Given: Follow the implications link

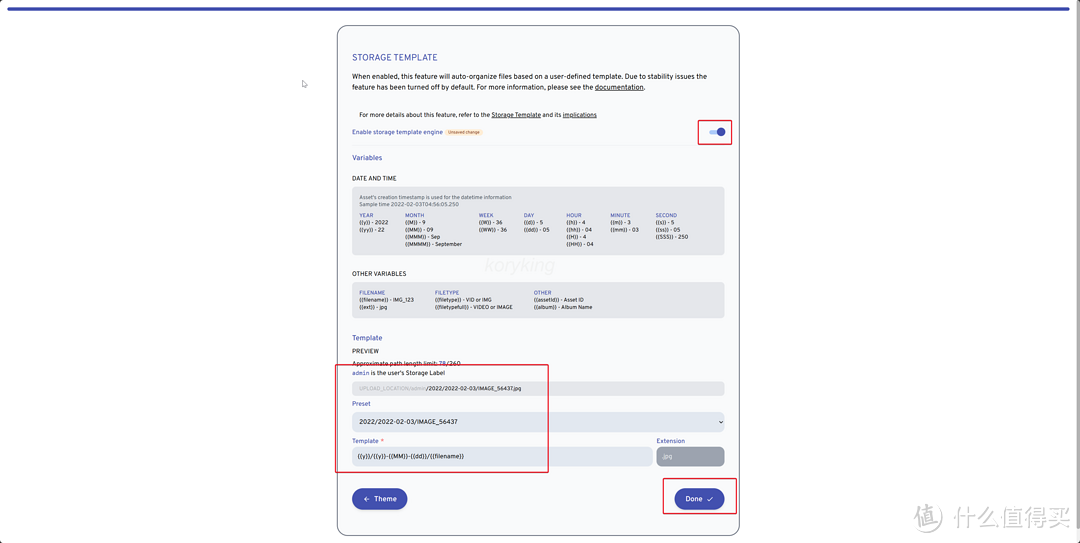Looking at the screenshot, I should (580, 115).
